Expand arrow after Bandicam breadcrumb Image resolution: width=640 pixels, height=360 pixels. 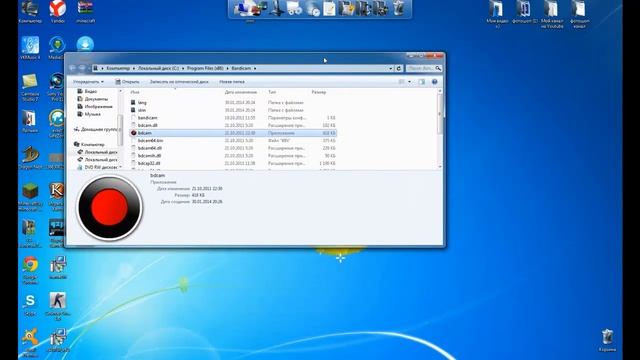(x=255, y=68)
